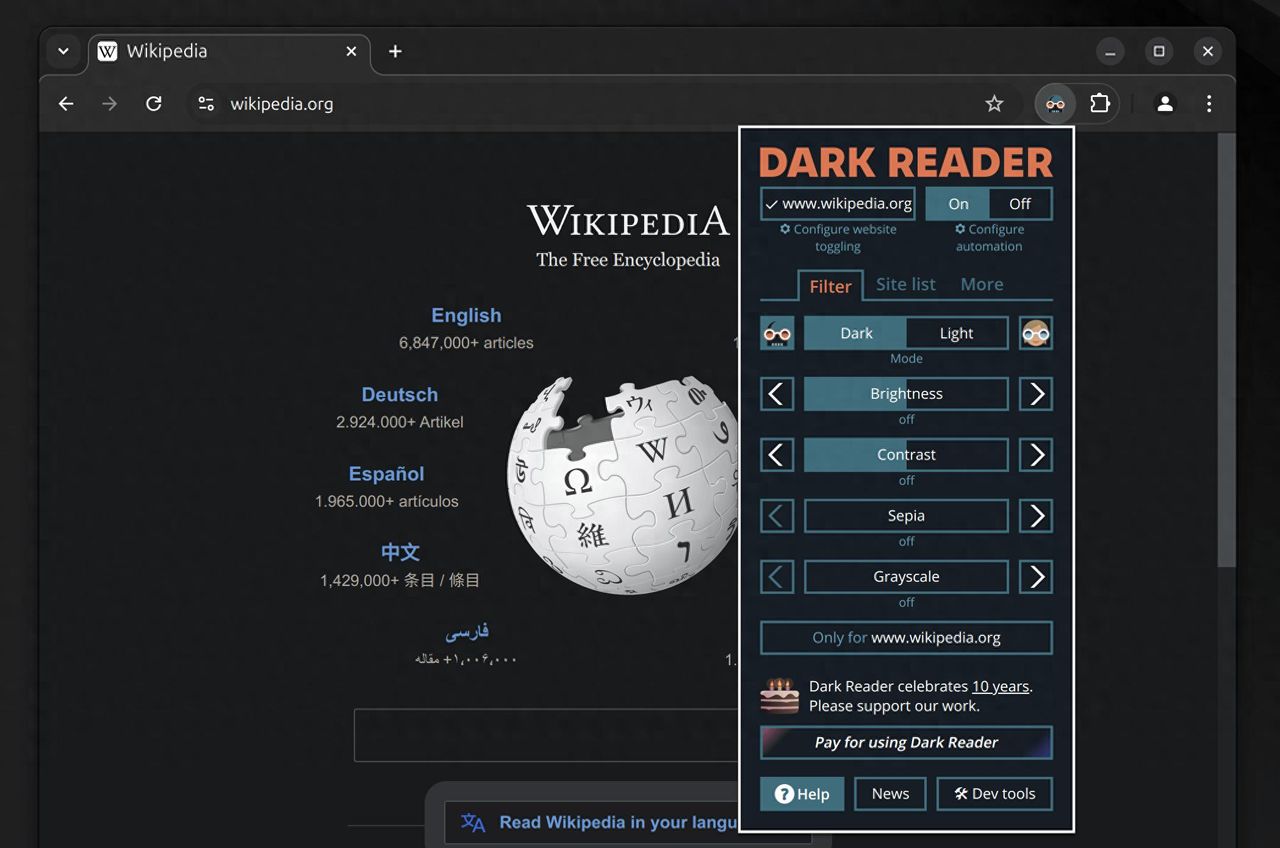Open Dev tools
1280x848 pixels.
click(995, 794)
